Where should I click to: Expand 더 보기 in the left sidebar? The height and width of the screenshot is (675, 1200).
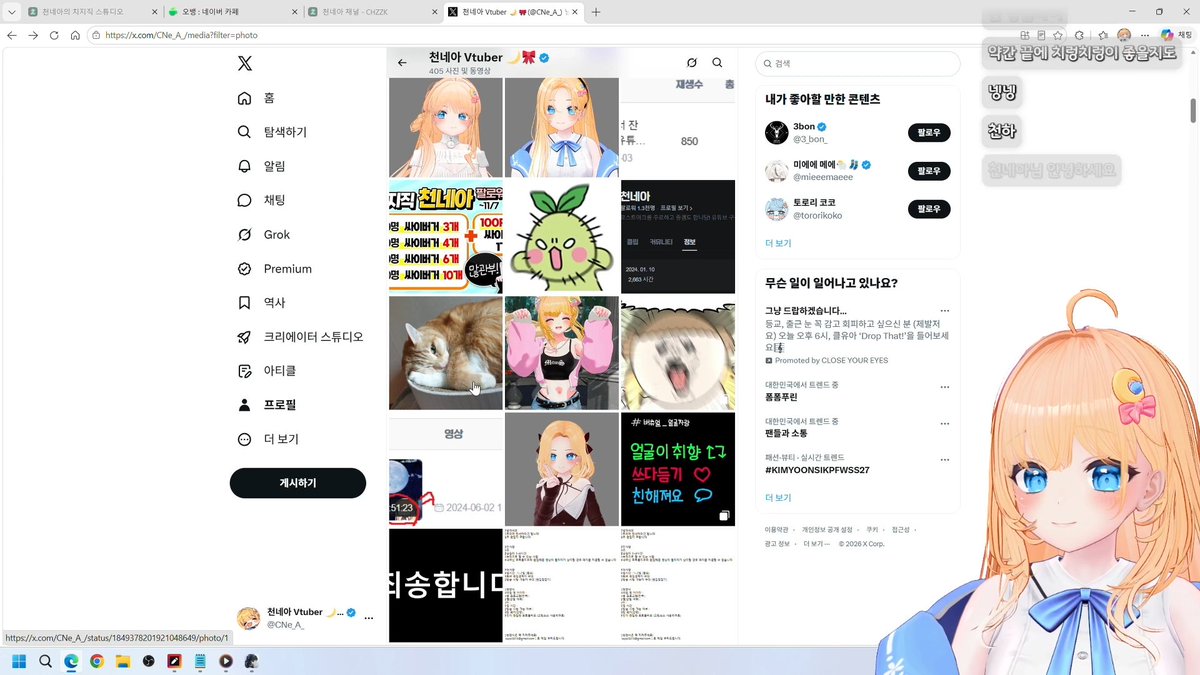tap(268, 439)
